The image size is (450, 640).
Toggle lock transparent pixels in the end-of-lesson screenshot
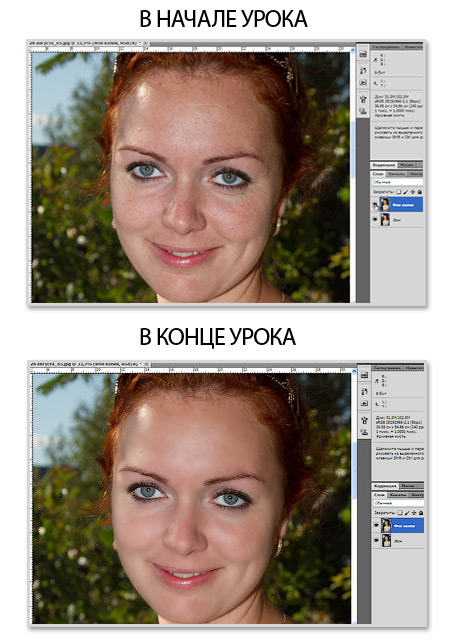tap(400, 513)
